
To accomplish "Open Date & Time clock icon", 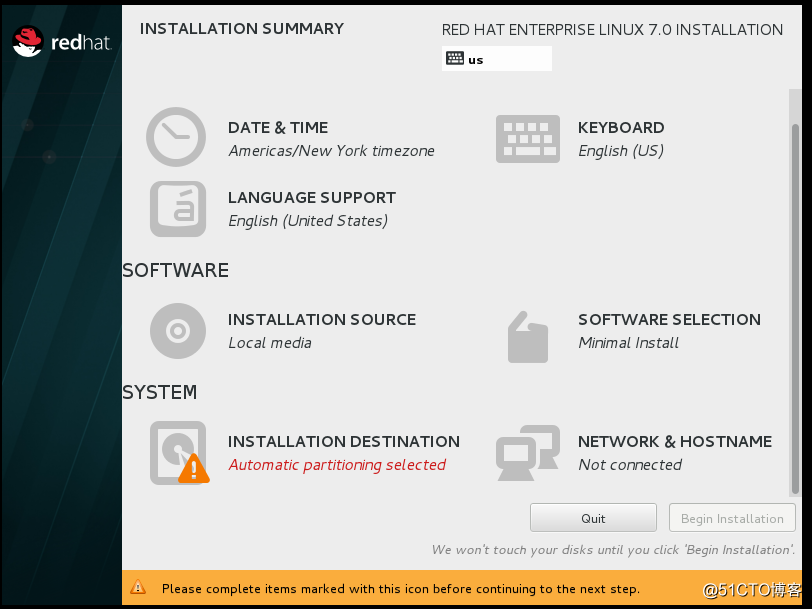I will (x=176, y=137).
